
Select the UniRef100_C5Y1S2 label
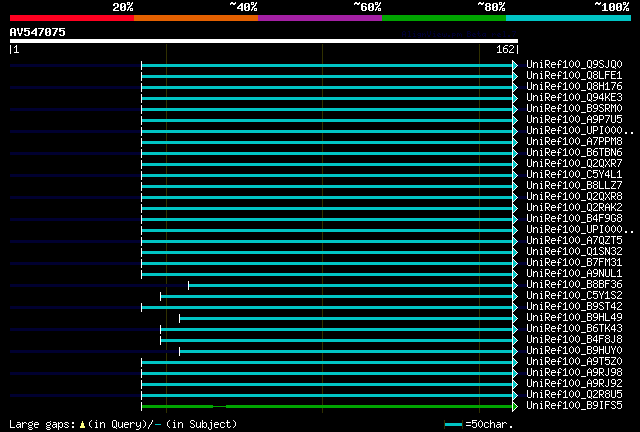pos(574,296)
